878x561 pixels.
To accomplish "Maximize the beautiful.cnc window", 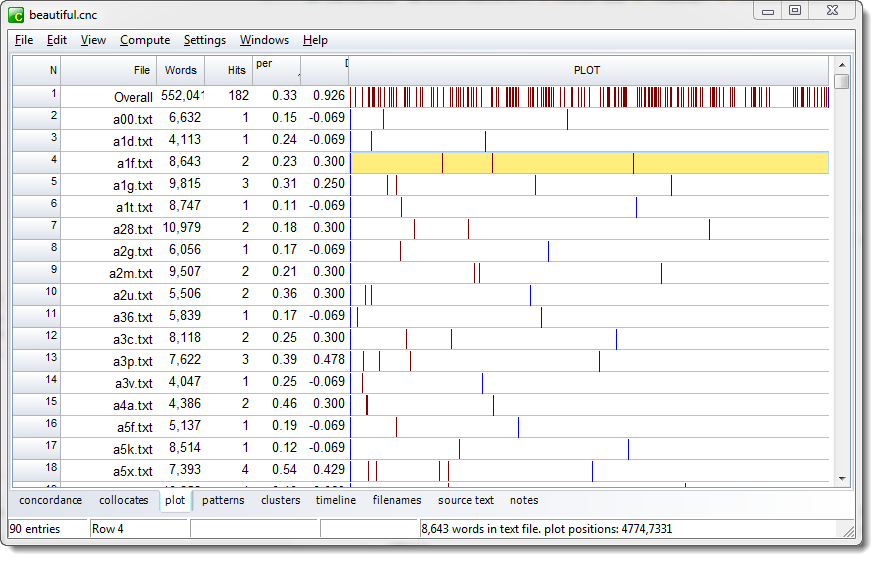I will 795,11.
